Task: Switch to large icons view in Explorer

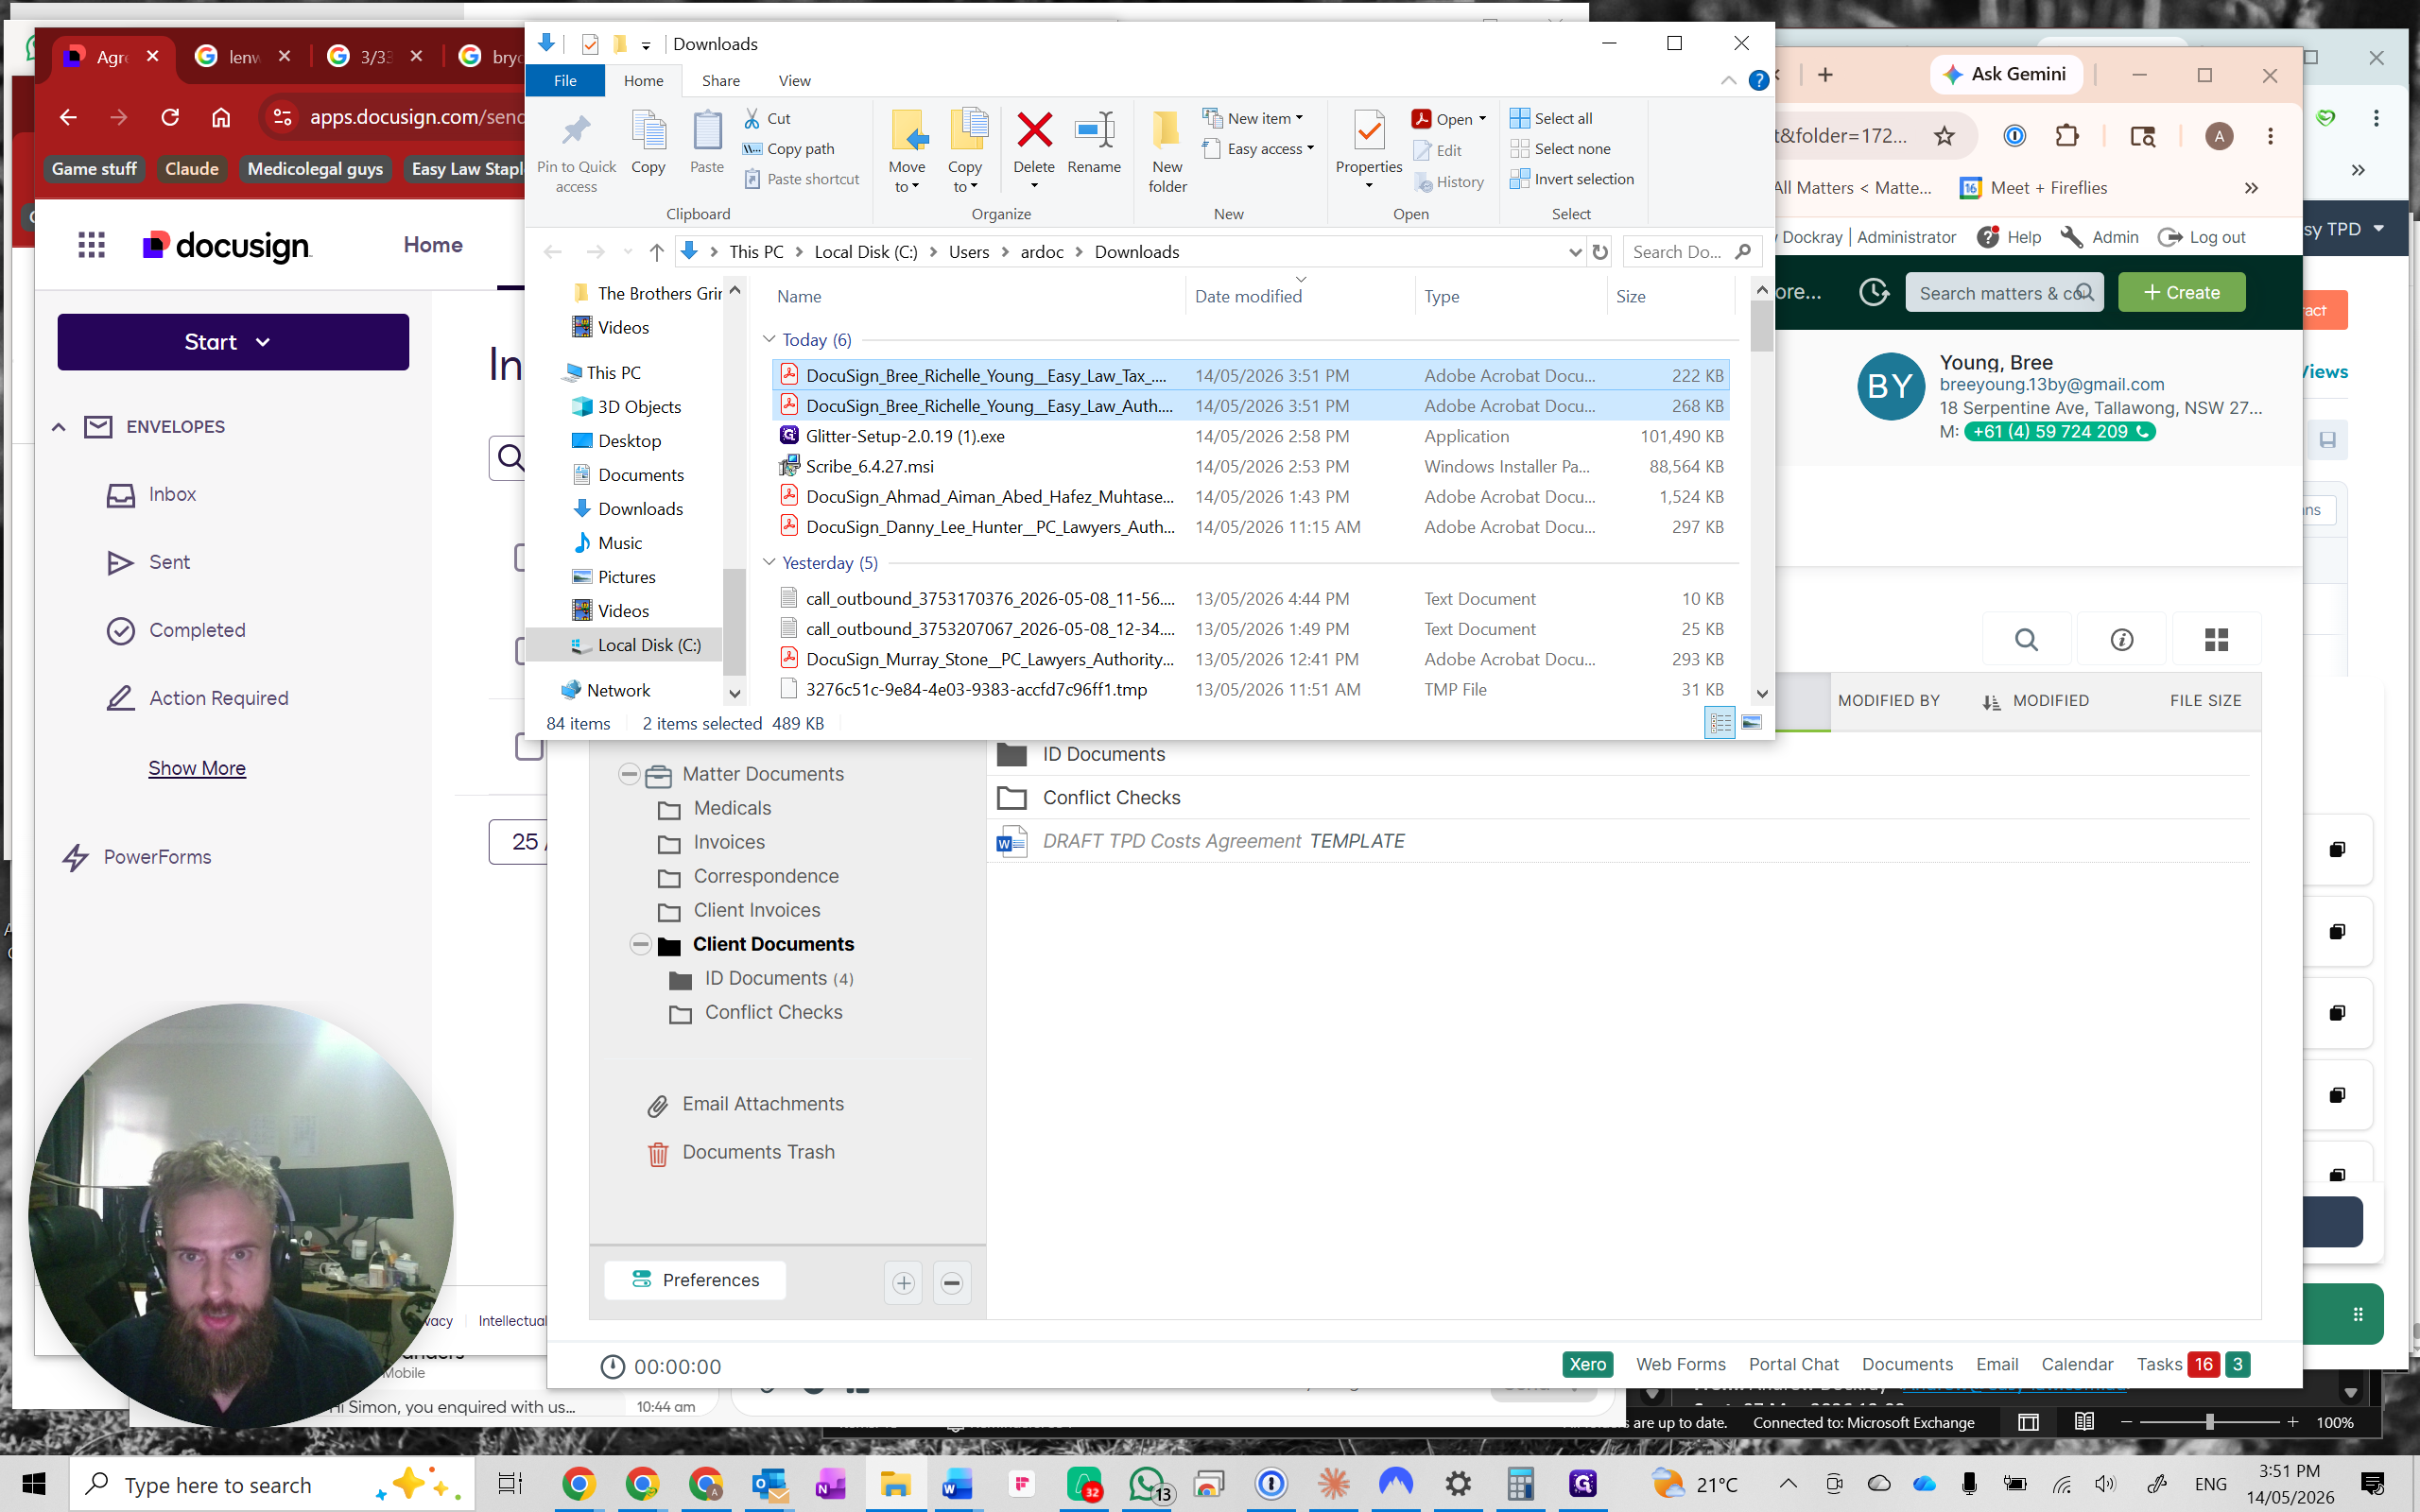Action: coord(1751,722)
